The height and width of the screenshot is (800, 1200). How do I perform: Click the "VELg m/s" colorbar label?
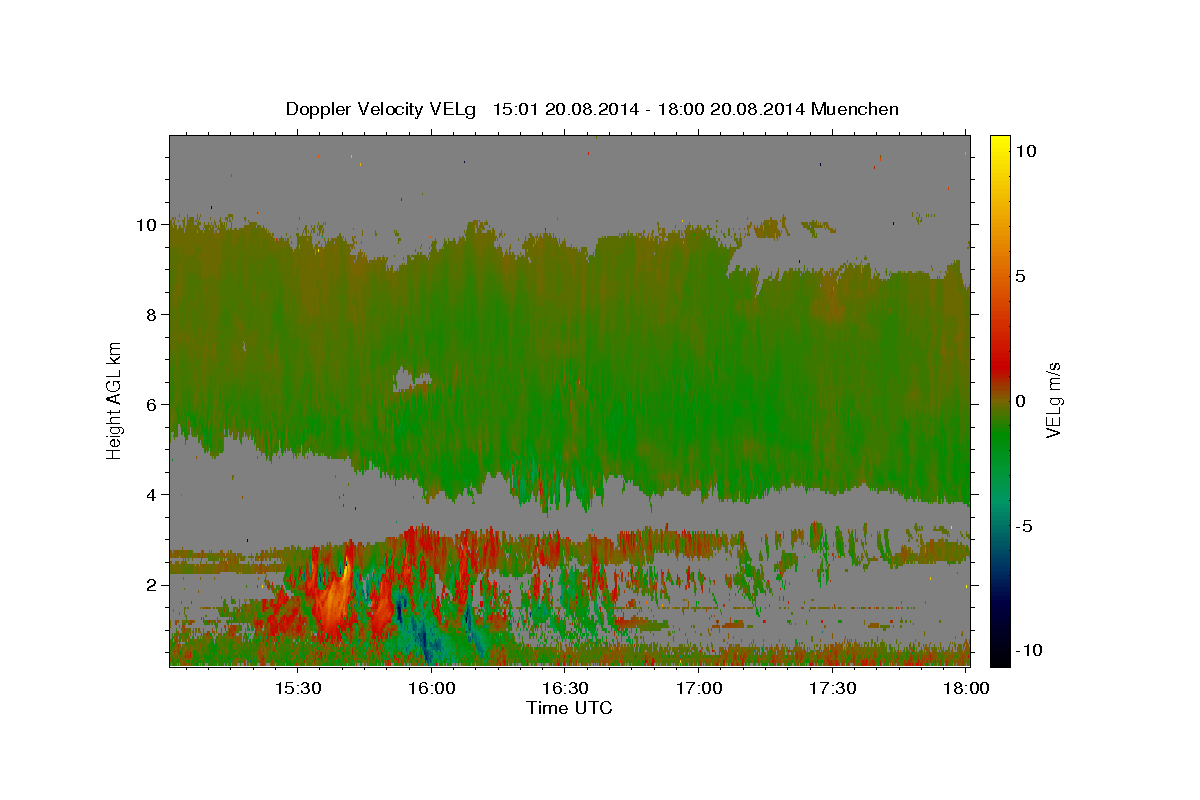coord(1053,401)
